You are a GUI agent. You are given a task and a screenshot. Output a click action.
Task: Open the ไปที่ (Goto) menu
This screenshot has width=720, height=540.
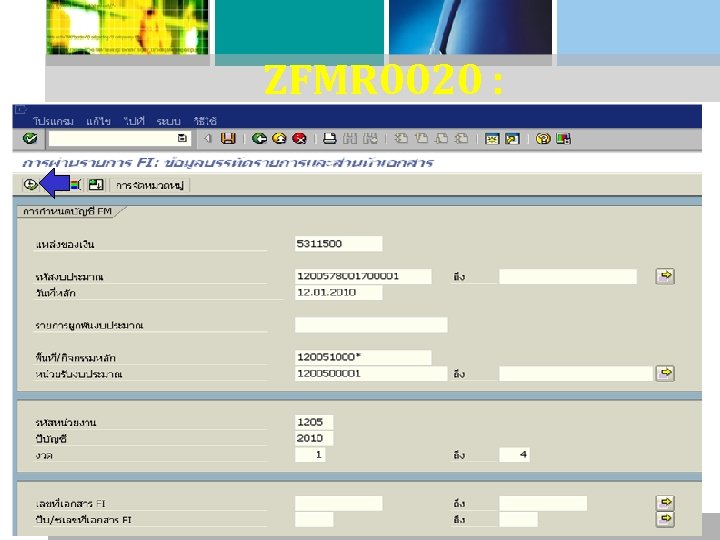[x=134, y=121]
